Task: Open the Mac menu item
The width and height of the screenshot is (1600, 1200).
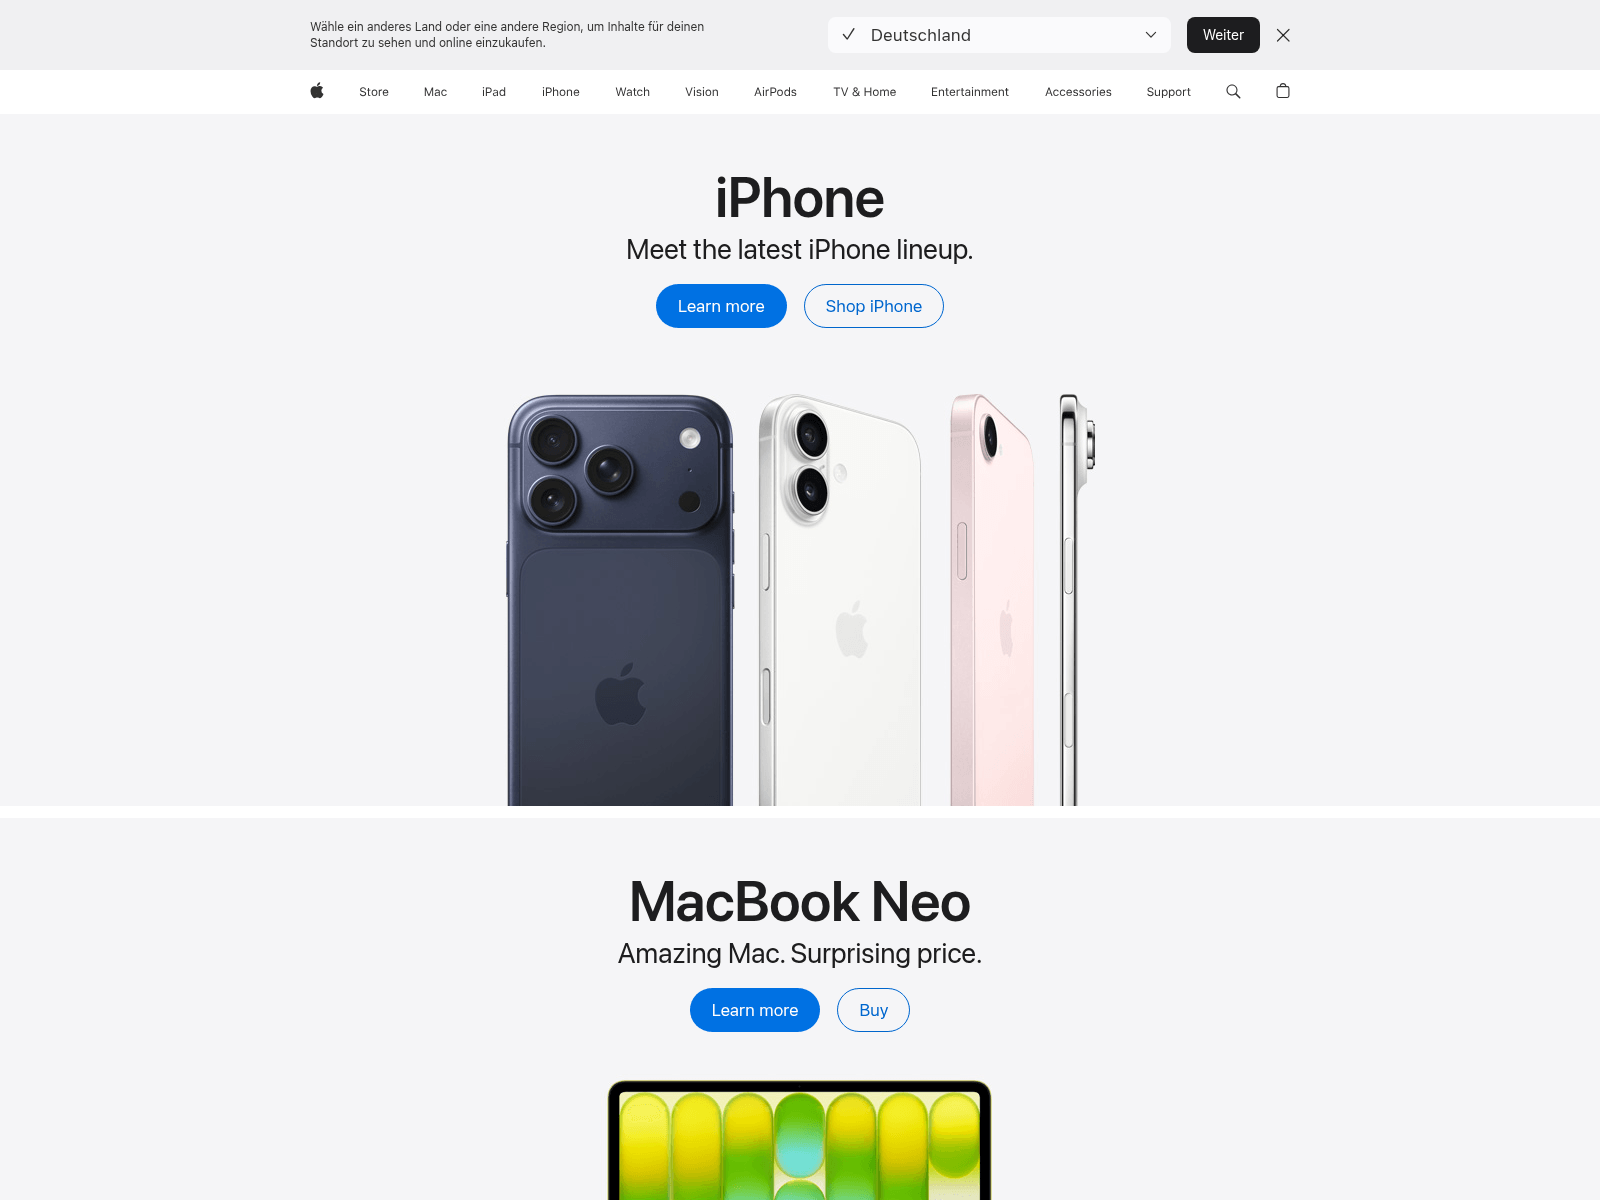Action: [435, 92]
